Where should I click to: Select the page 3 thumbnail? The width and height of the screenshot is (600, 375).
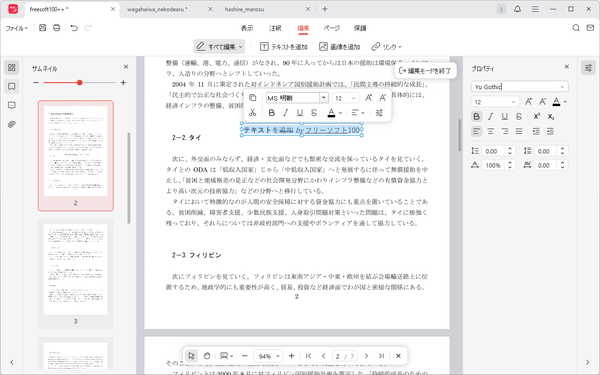coord(75,274)
